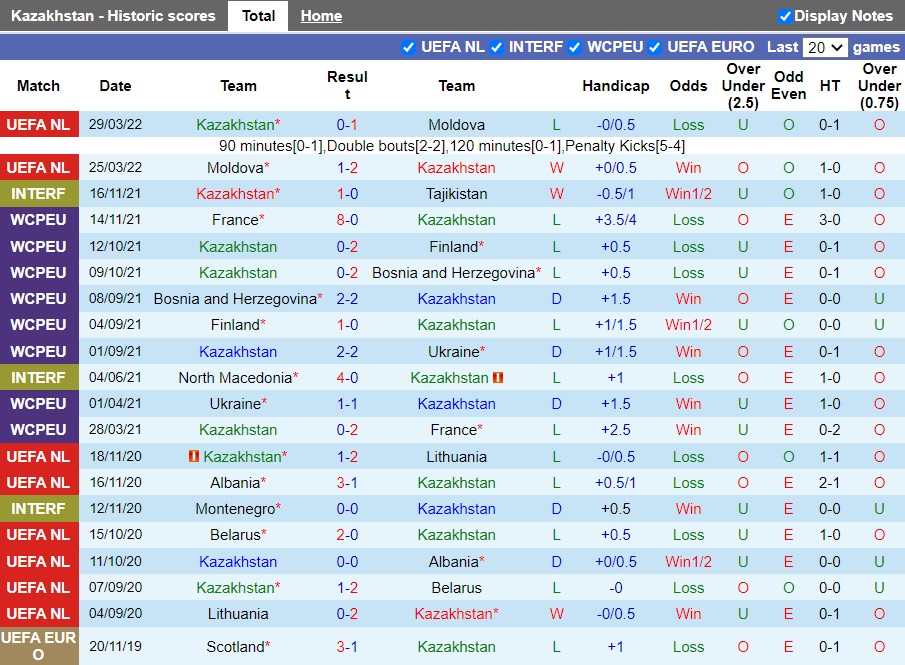The width and height of the screenshot is (905, 665).
Task: Toggle the WCPEU filter checkbox
Action: click(575, 47)
